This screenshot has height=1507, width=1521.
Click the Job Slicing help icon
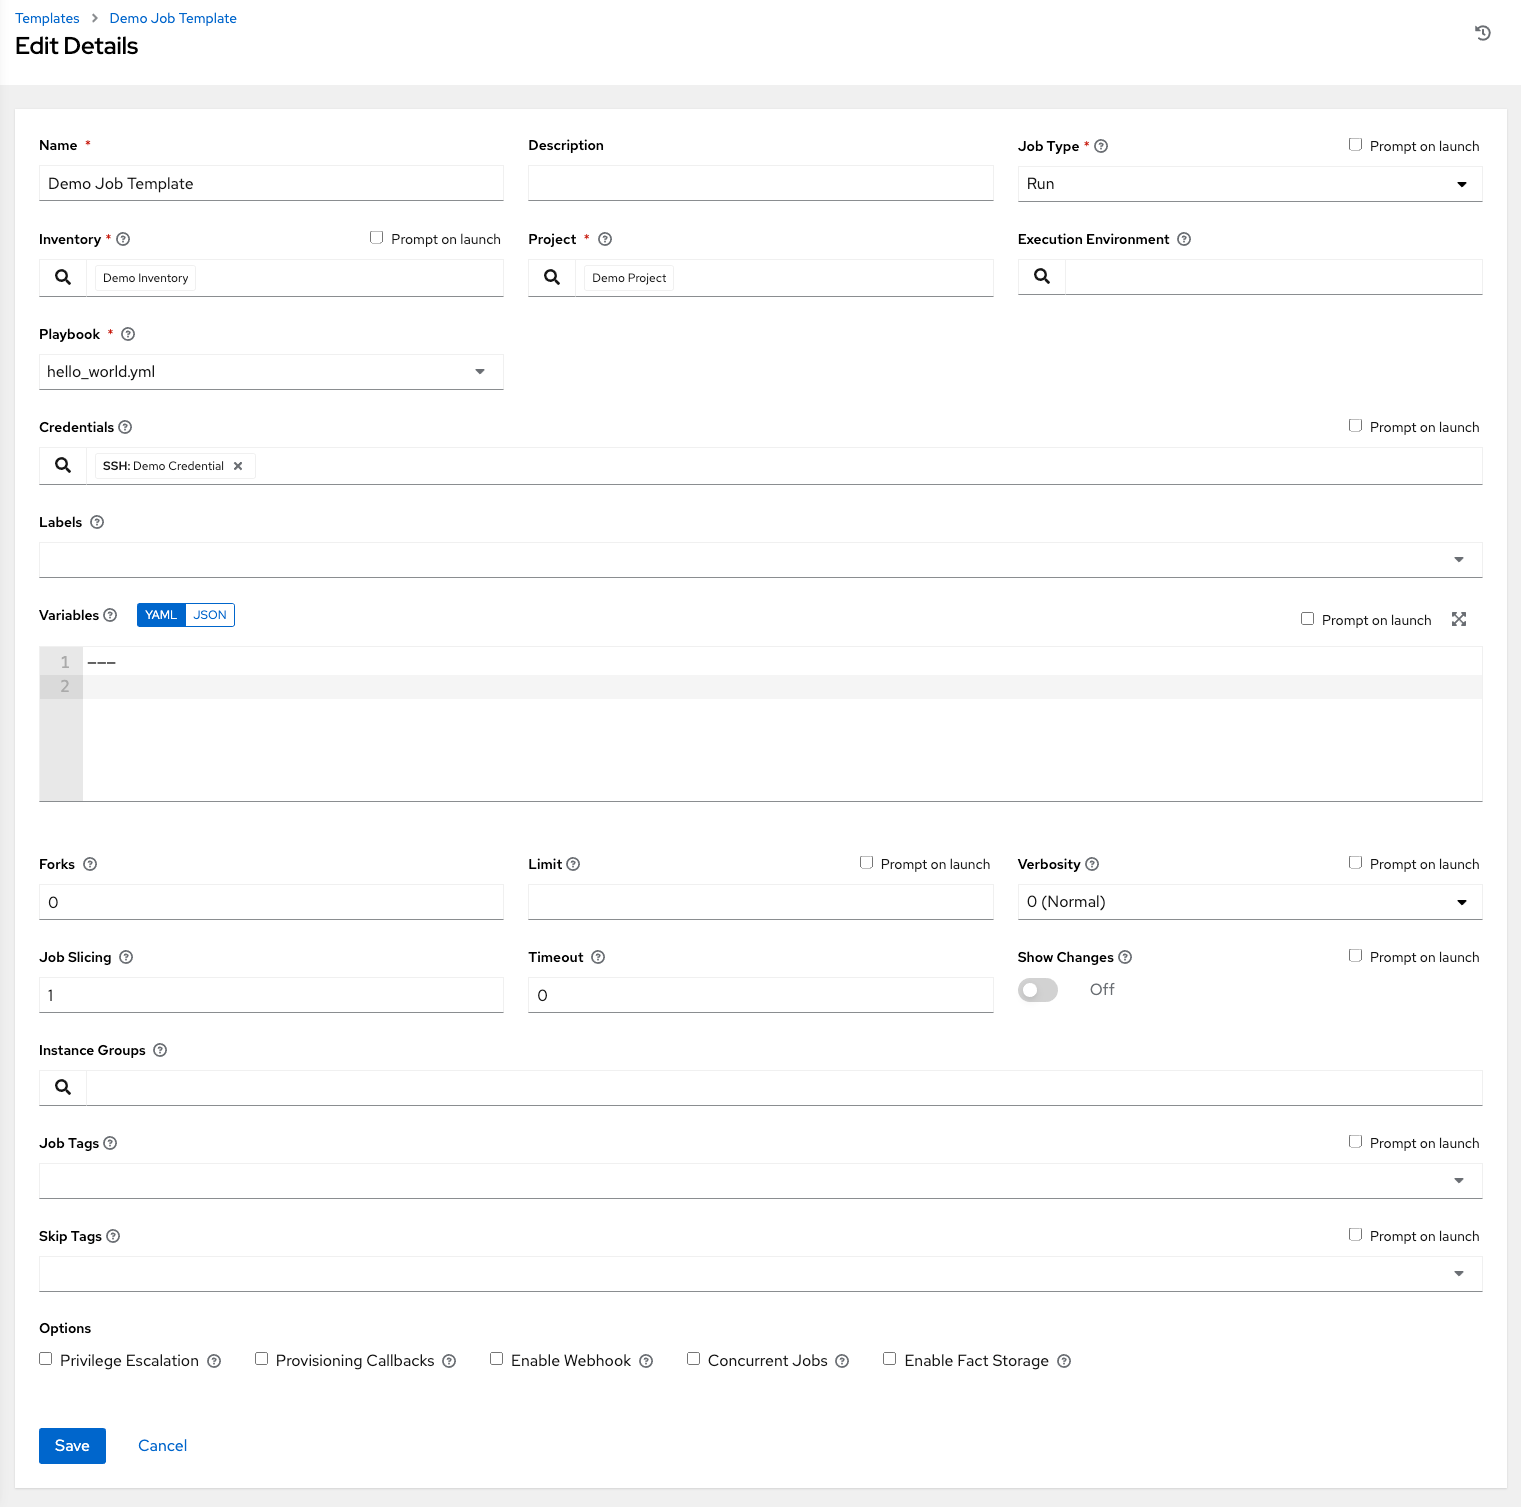tap(125, 957)
